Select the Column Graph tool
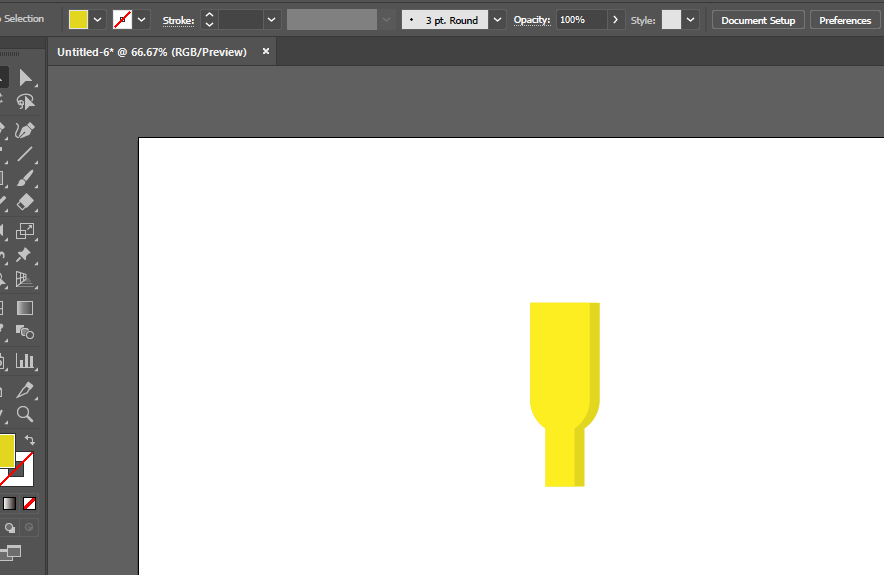Image resolution: width=884 pixels, height=575 pixels. point(25,361)
